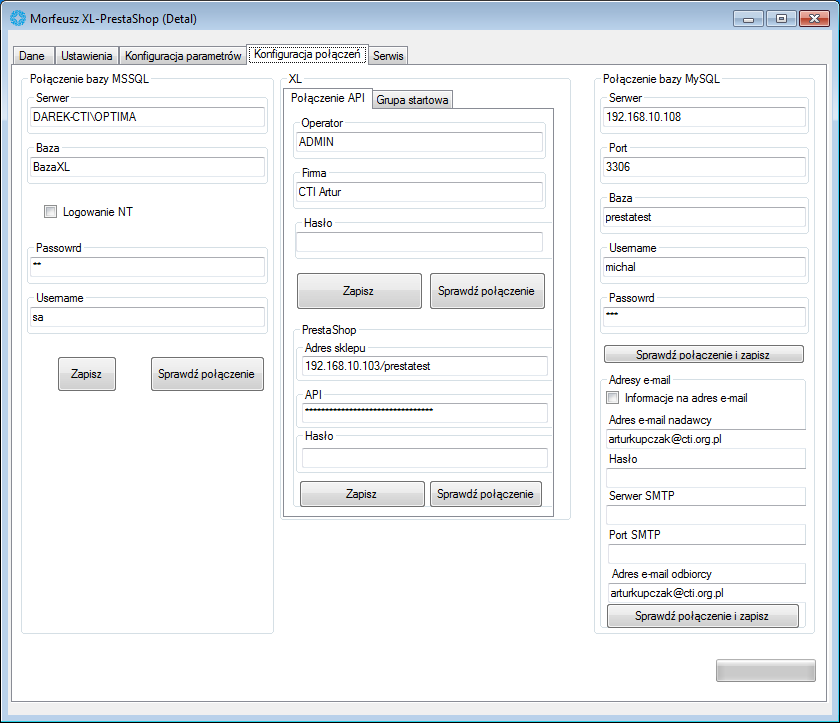Image resolution: width=840 pixels, height=723 pixels.
Task: Focus the MSSQL Passowrd field
Action: pos(147,267)
